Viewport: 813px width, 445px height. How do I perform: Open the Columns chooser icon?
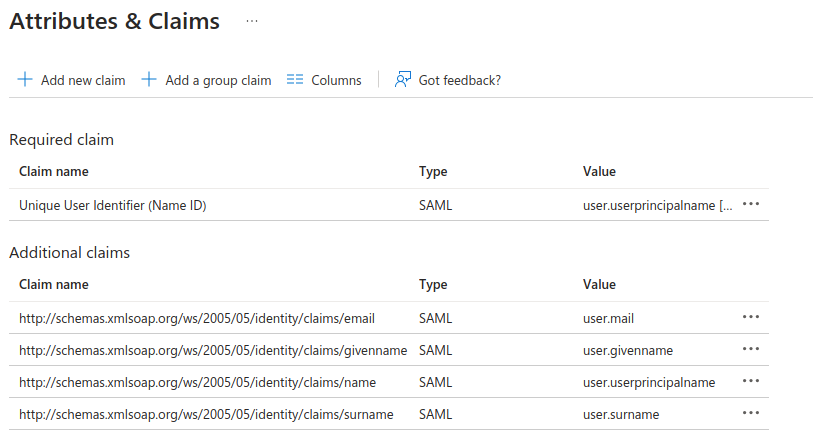[295, 80]
